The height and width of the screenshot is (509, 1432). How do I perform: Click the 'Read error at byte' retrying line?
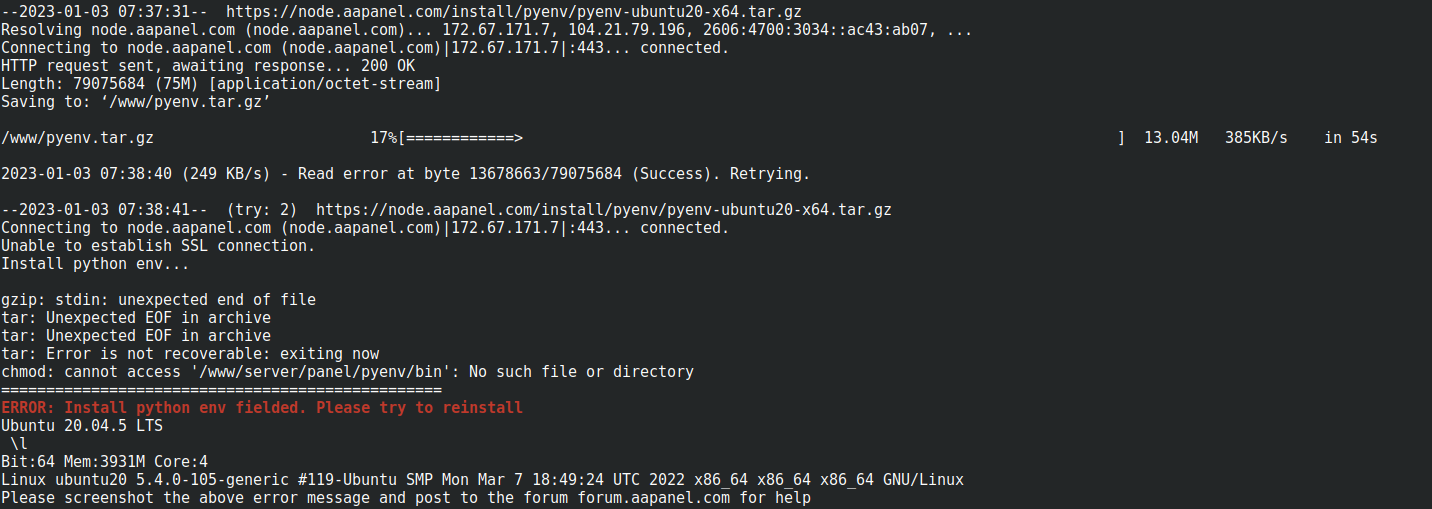[x=405, y=174]
